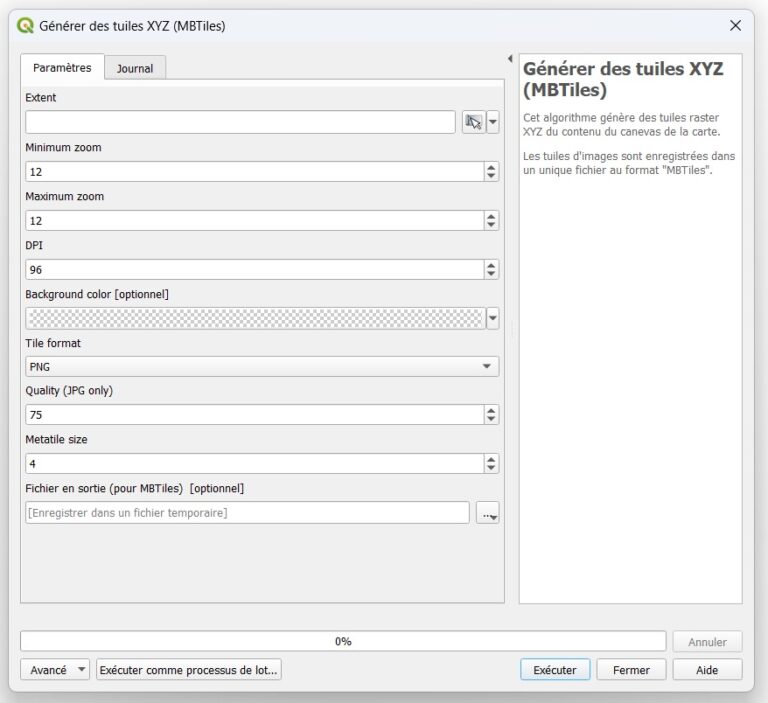Image resolution: width=768 pixels, height=703 pixels.
Task: Open the Background color dropdown arrow
Action: (492, 319)
